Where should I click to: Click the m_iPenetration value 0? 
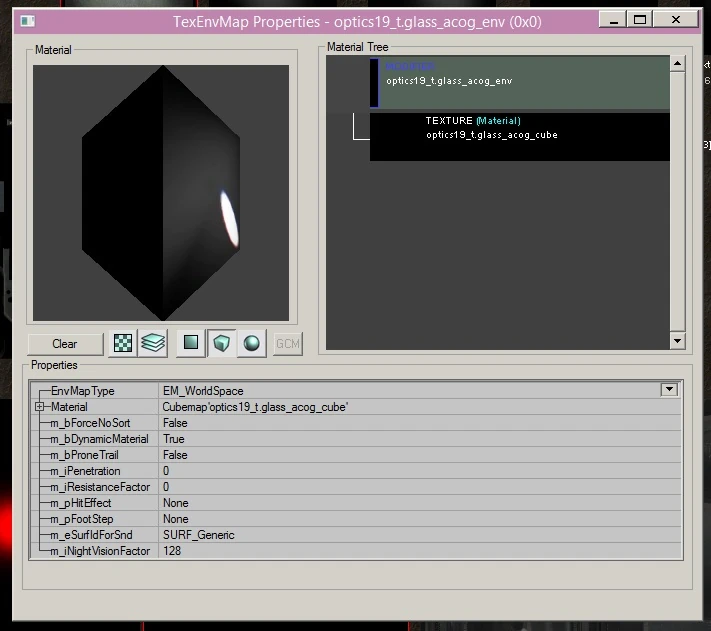(x=166, y=471)
